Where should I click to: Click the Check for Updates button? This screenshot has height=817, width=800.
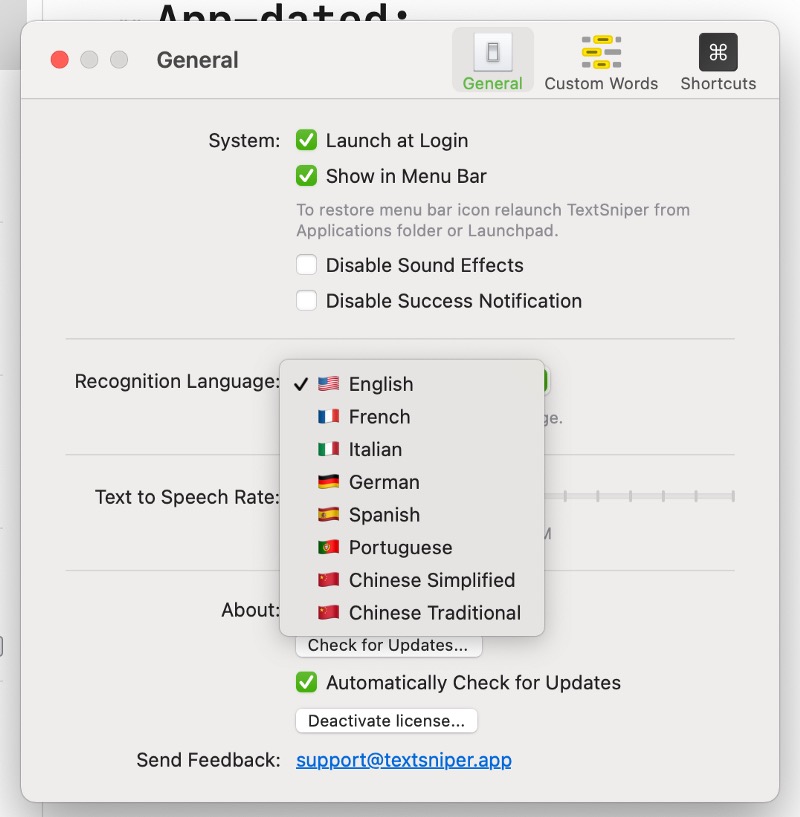pyautogui.click(x=388, y=646)
